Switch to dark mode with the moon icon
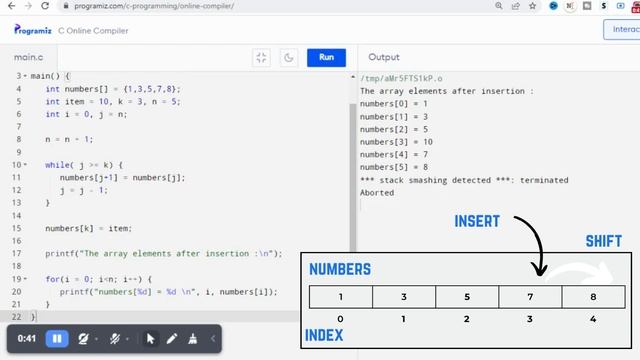The height and width of the screenshot is (360, 640). (x=289, y=58)
